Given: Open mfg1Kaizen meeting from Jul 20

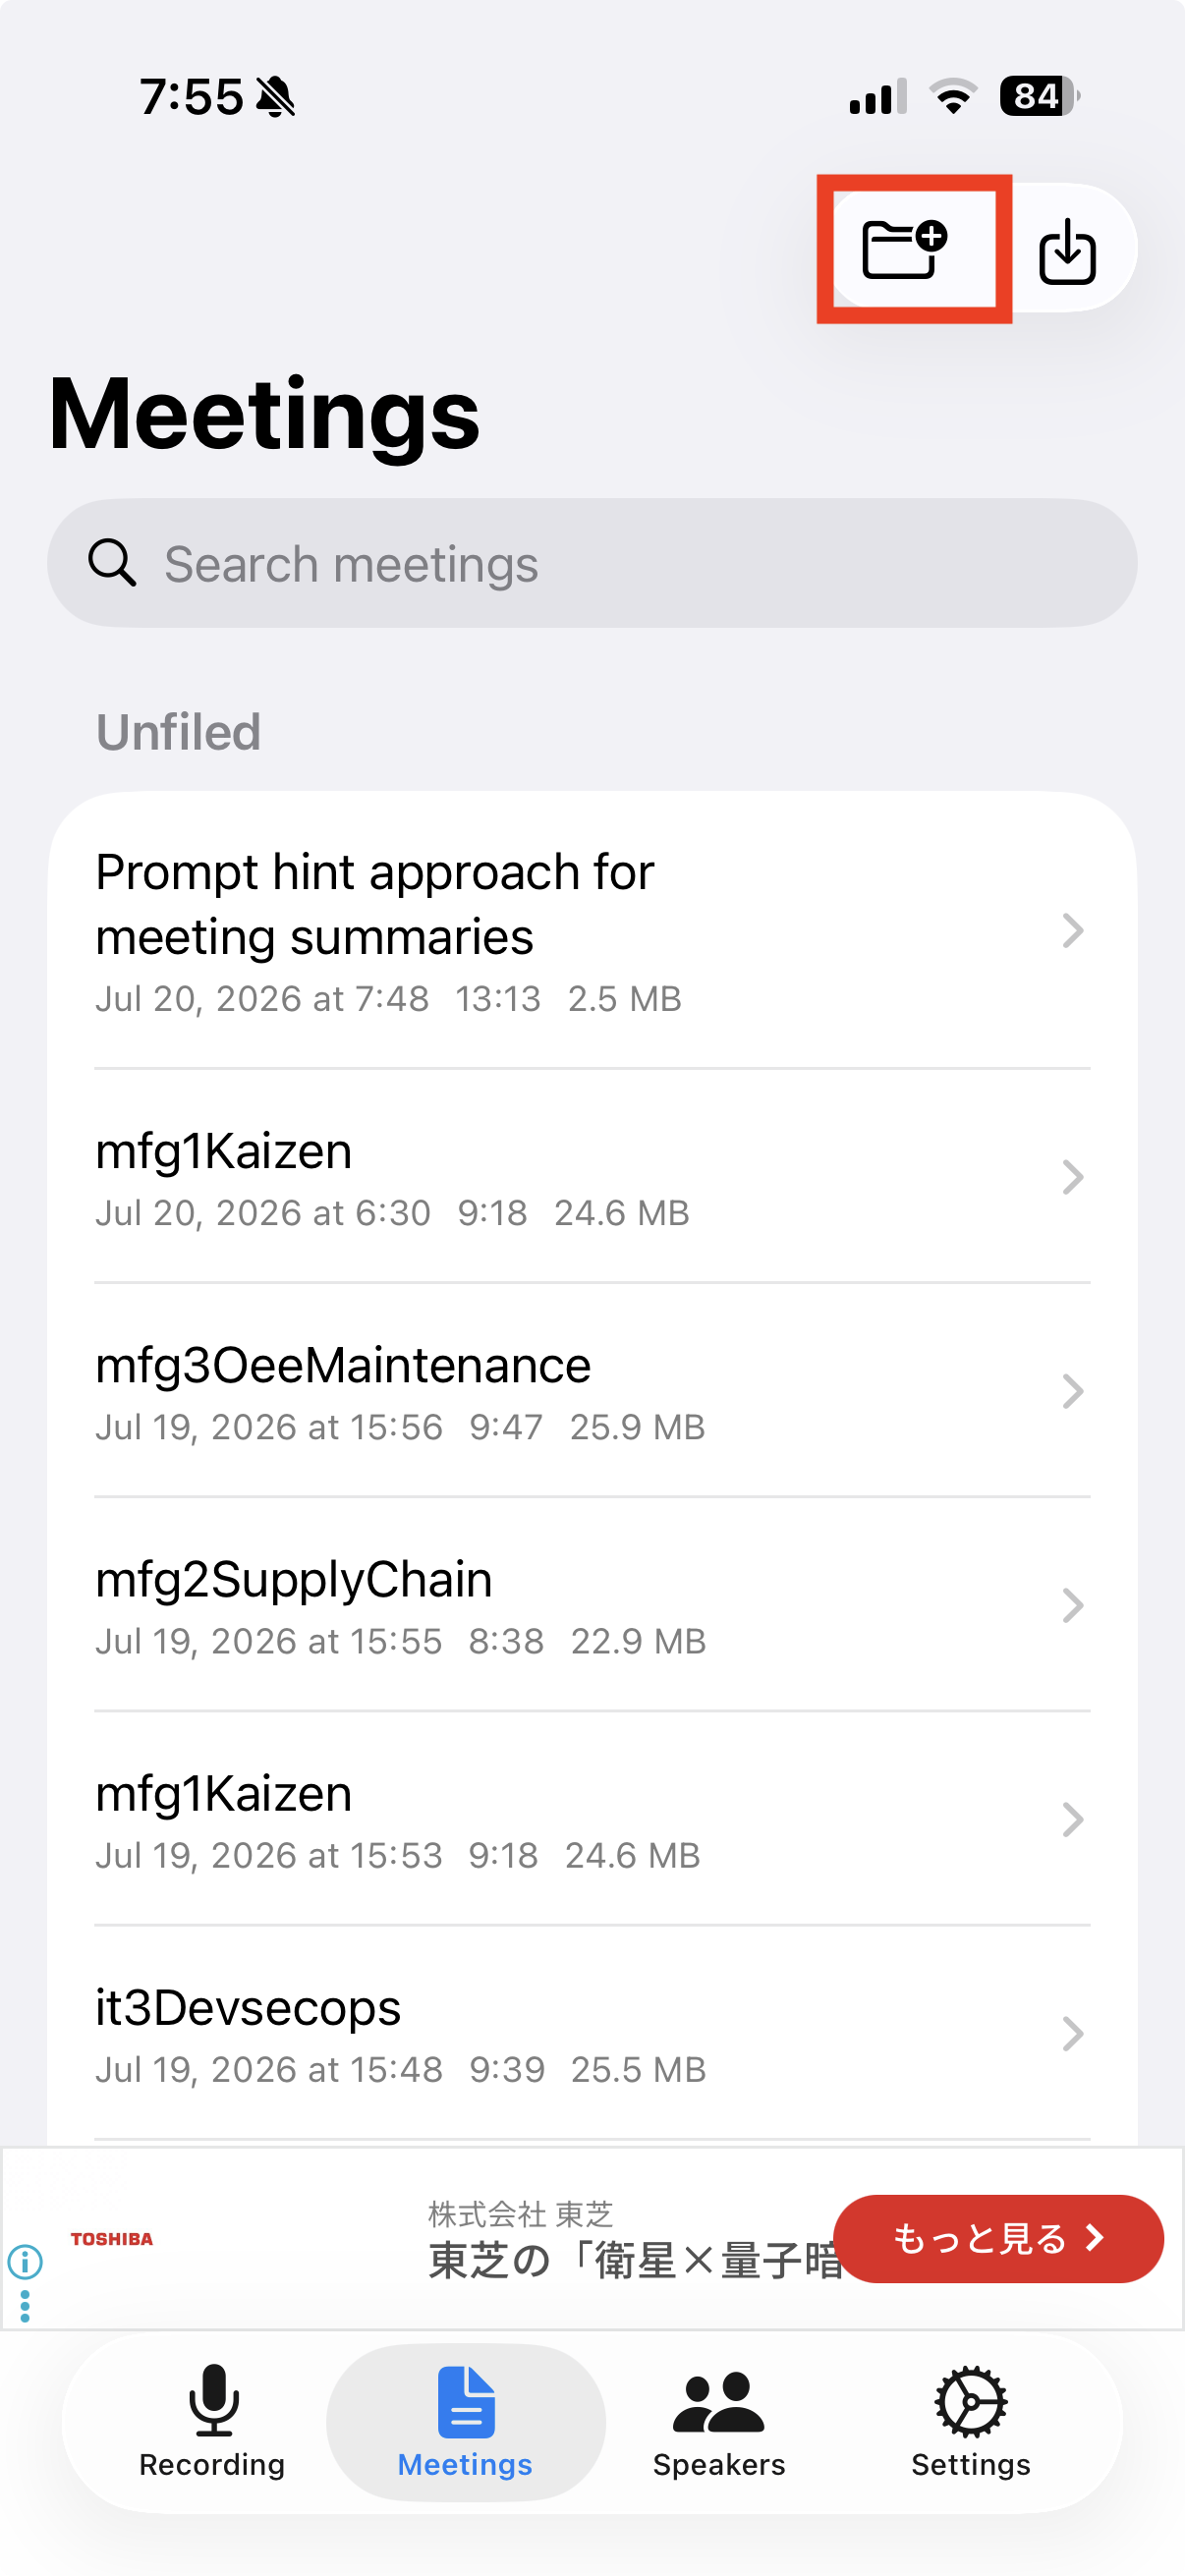Looking at the screenshot, I should click(x=592, y=1177).
